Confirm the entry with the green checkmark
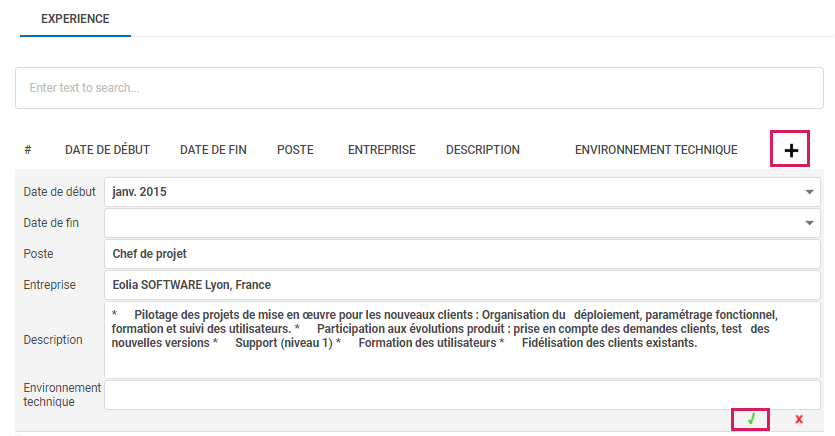This screenshot has height=436, width=835. click(751, 419)
